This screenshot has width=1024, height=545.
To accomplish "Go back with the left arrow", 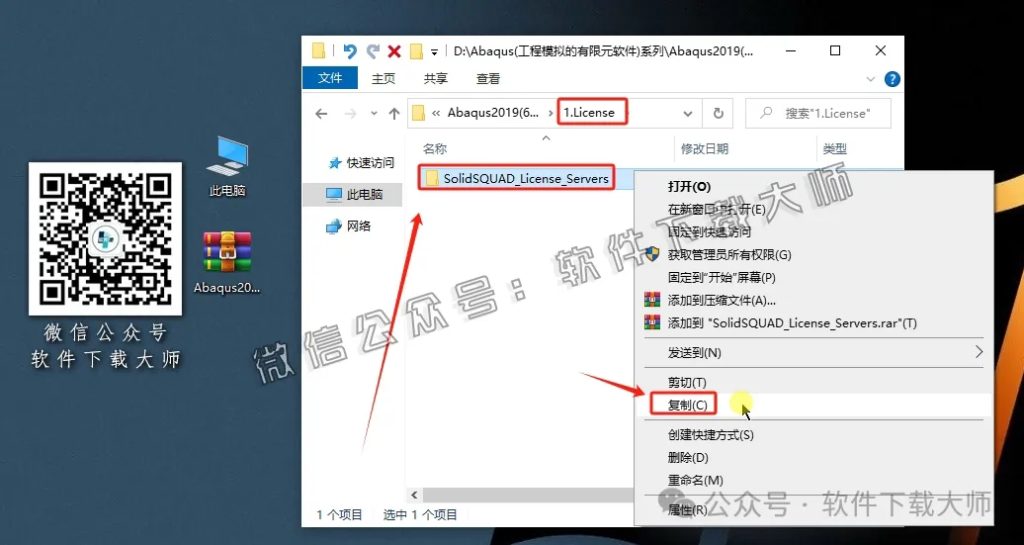I will click(321, 114).
